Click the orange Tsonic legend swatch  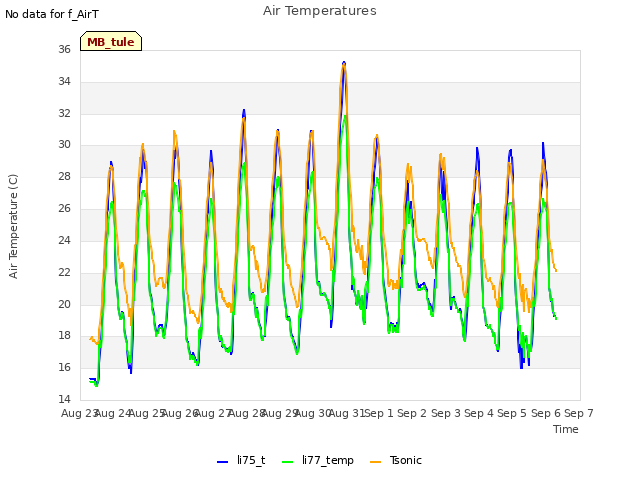coord(375,462)
